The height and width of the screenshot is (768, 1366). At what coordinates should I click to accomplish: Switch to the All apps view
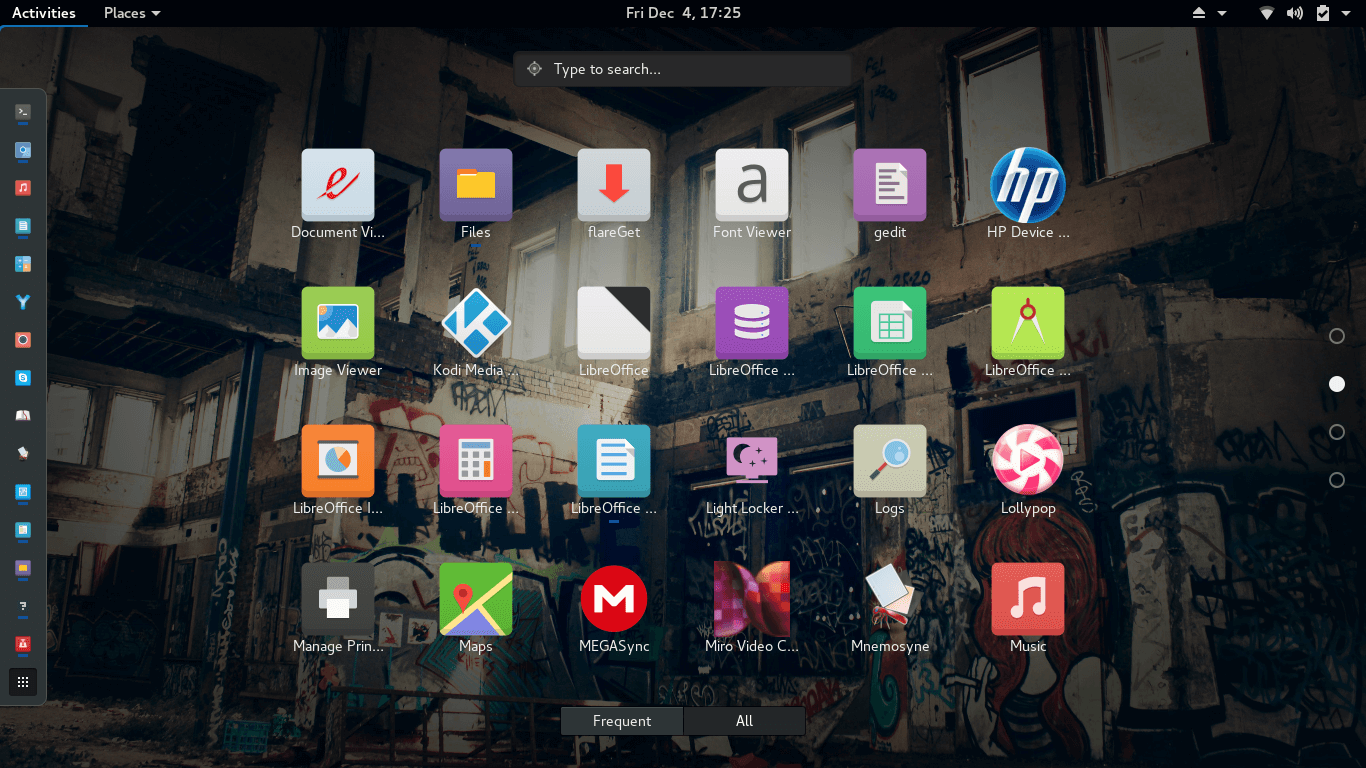tap(744, 721)
